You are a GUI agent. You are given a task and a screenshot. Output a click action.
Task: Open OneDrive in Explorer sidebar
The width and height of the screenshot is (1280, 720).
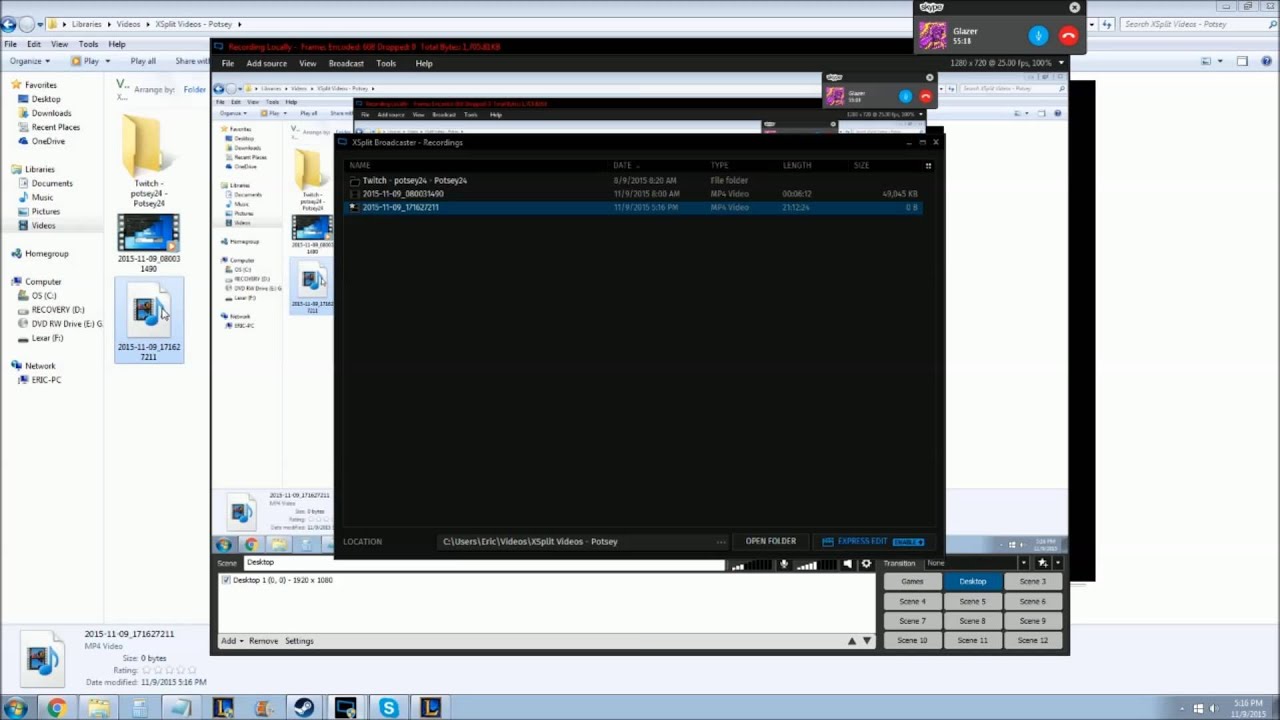click(48, 141)
